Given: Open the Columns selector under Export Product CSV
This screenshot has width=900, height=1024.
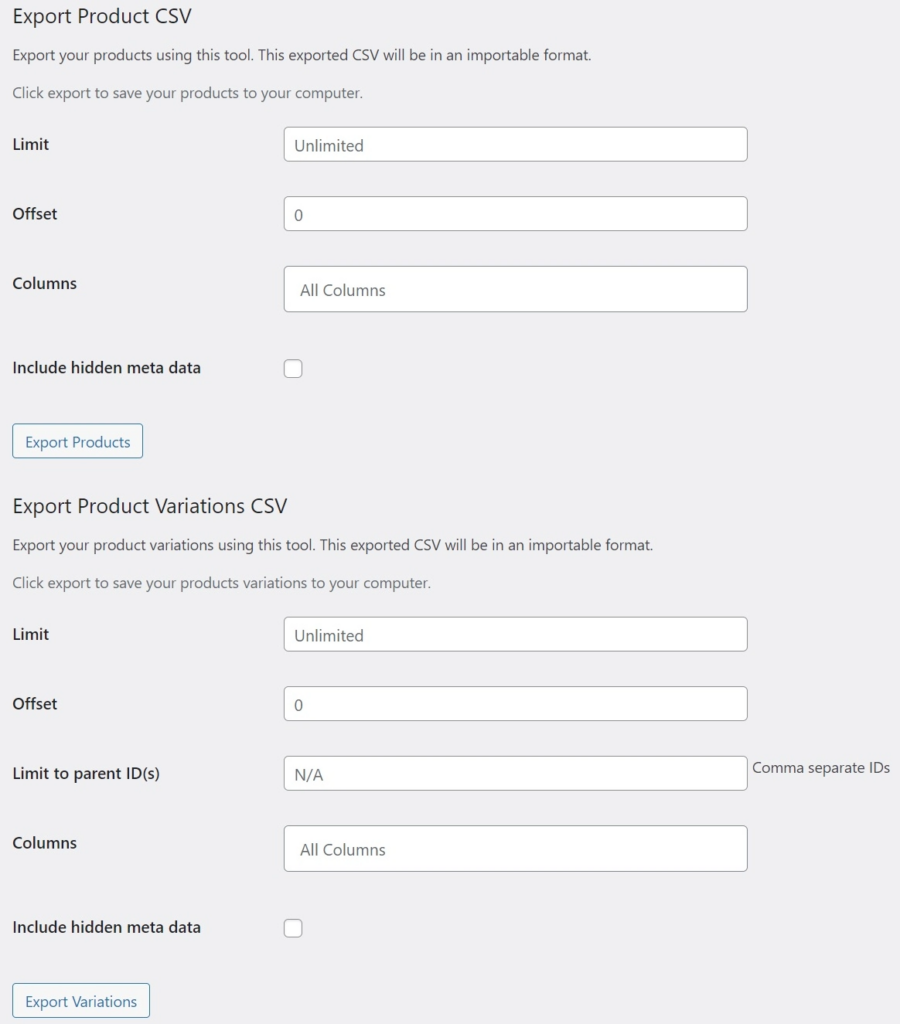Looking at the screenshot, I should click(x=515, y=289).
